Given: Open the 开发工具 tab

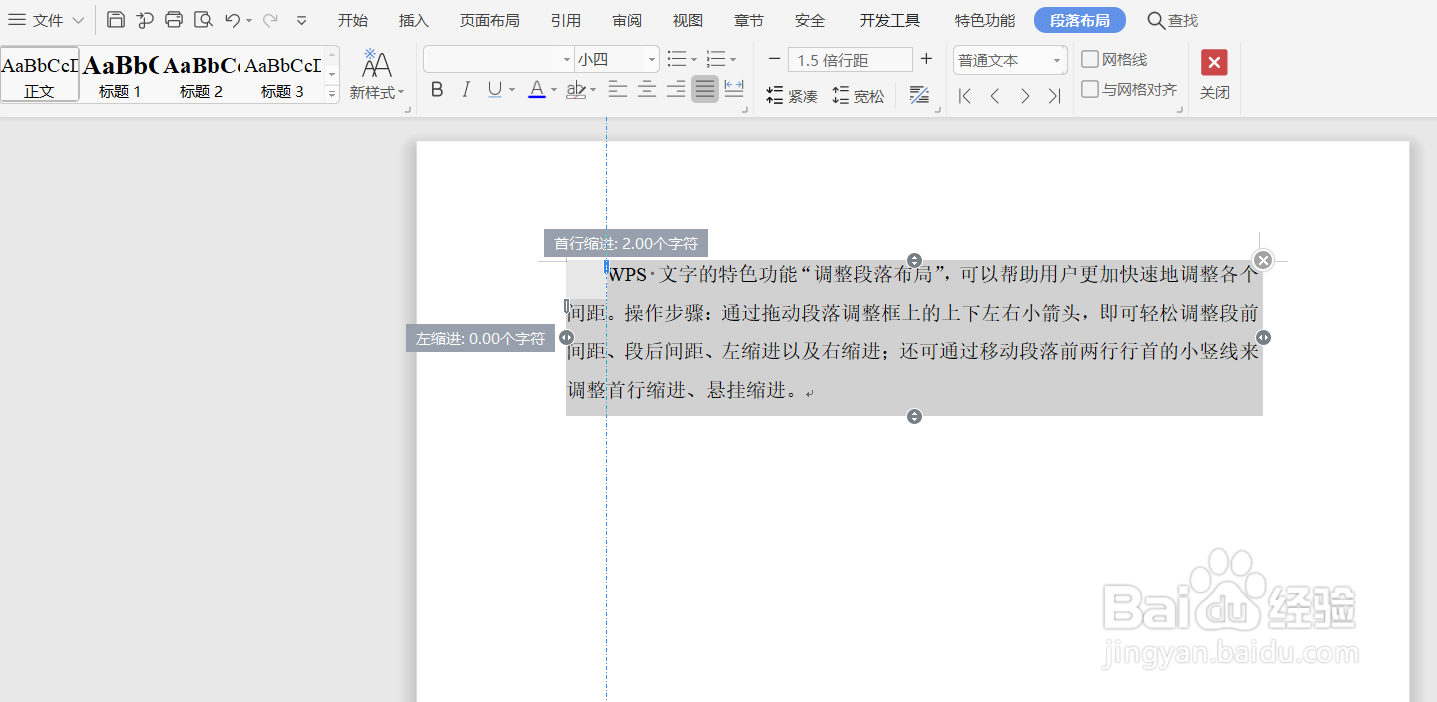Looking at the screenshot, I should (889, 20).
